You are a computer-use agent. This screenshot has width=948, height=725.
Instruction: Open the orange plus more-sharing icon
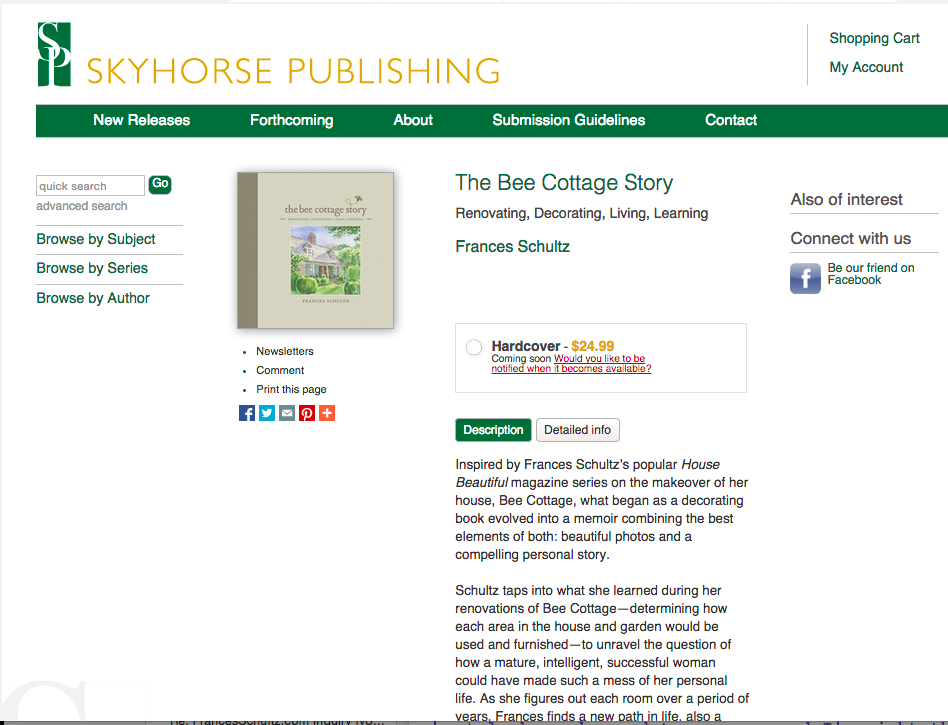coord(327,413)
